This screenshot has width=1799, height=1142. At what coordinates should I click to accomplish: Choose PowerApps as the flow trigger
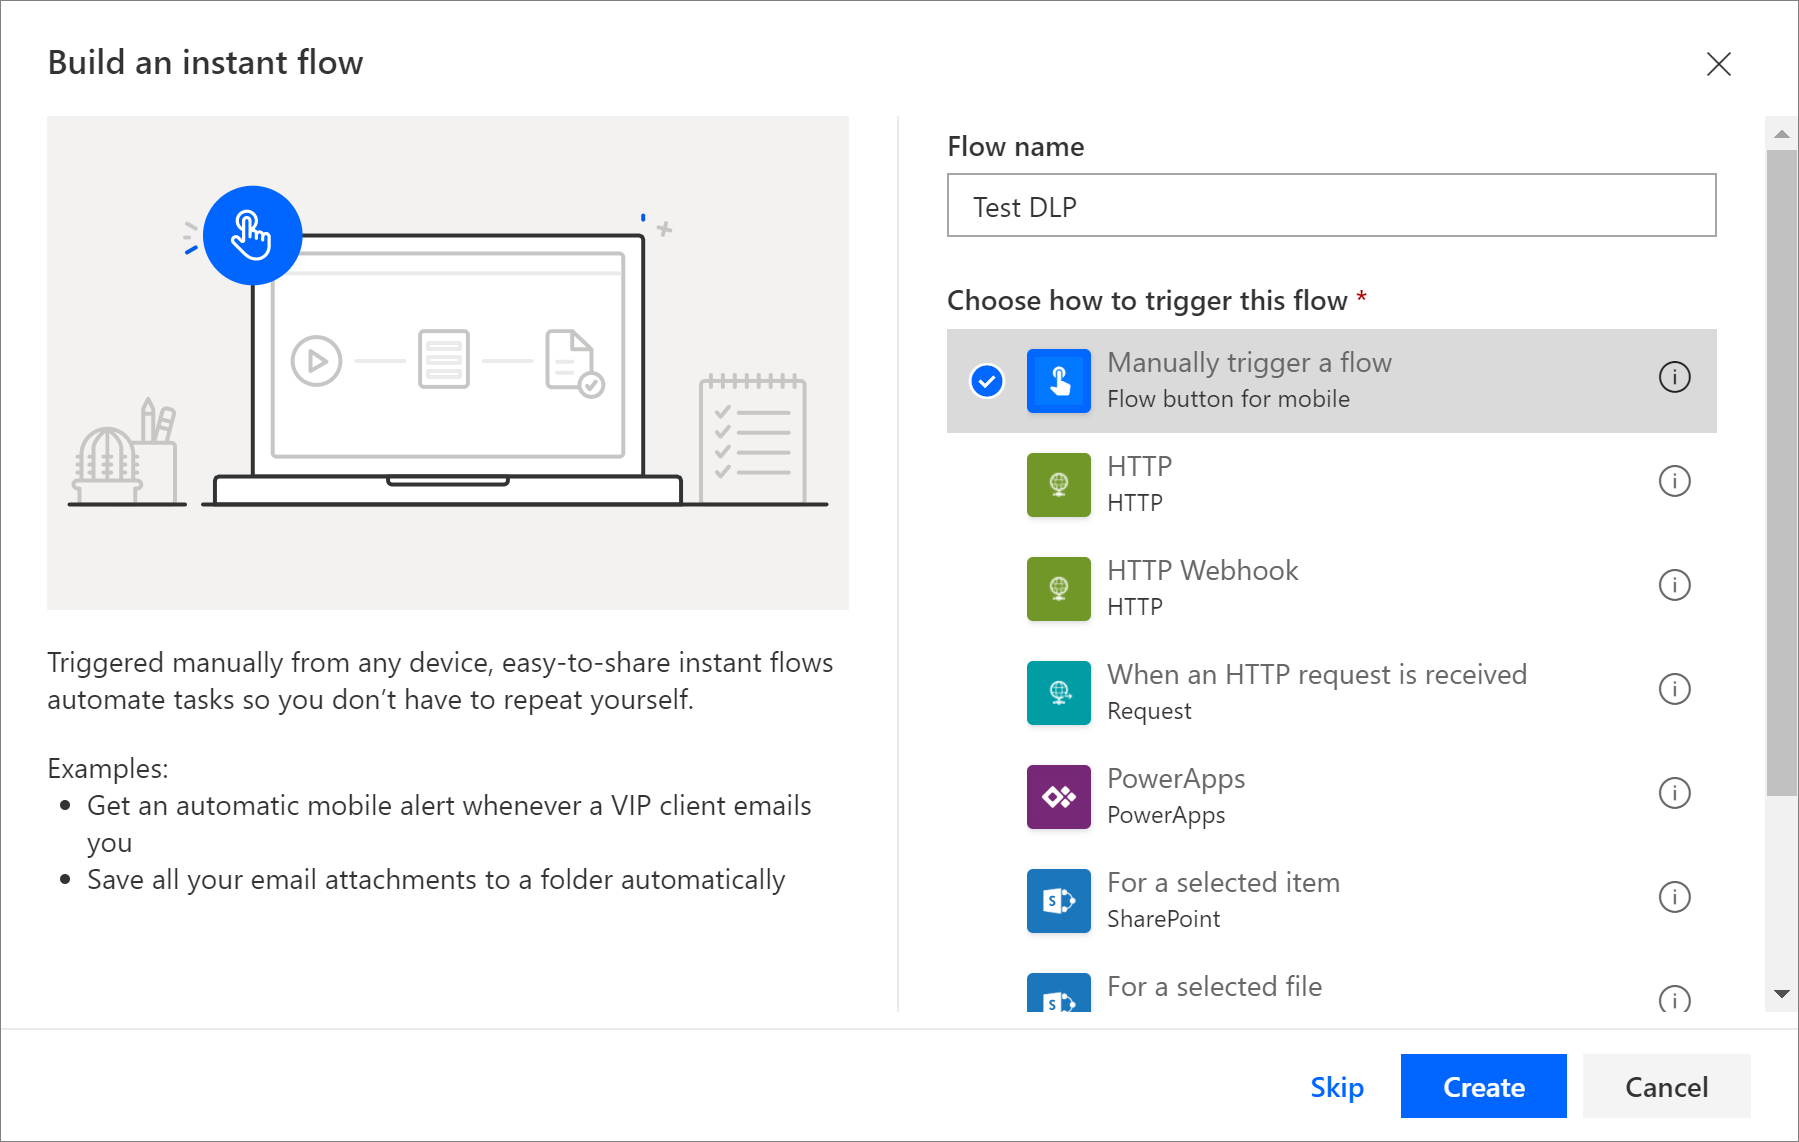point(1300,797)
